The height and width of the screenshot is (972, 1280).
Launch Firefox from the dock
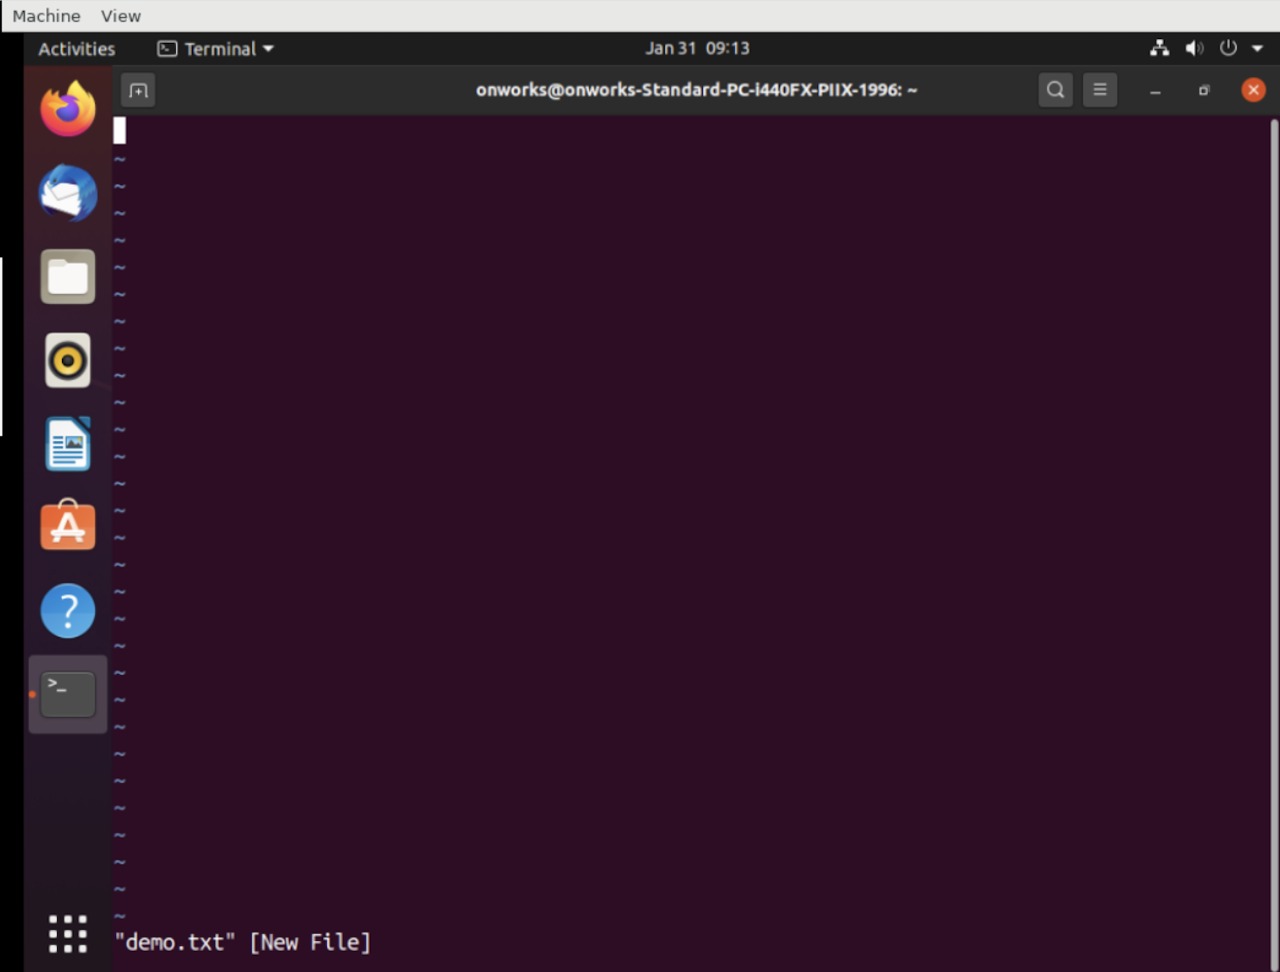tap(68, 109)
